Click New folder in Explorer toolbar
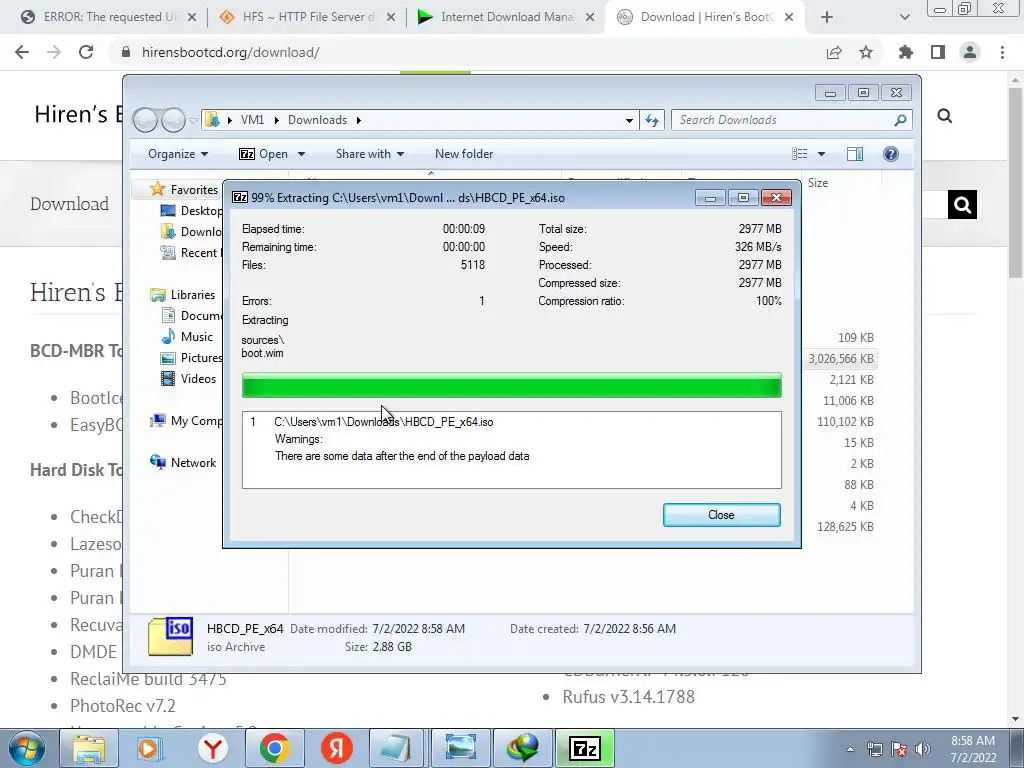Screen dimensions: 1024x768 (x=464, y=154)
